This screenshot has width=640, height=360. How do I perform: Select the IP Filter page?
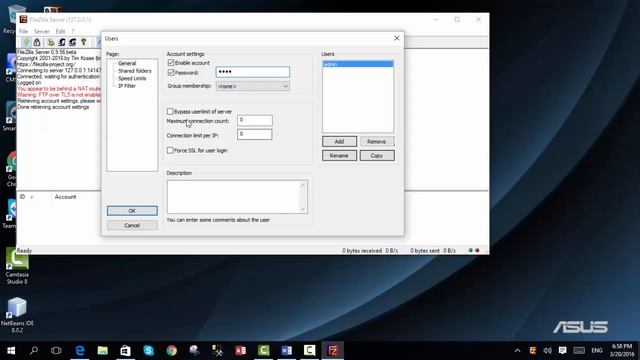[x=127, y=86]
